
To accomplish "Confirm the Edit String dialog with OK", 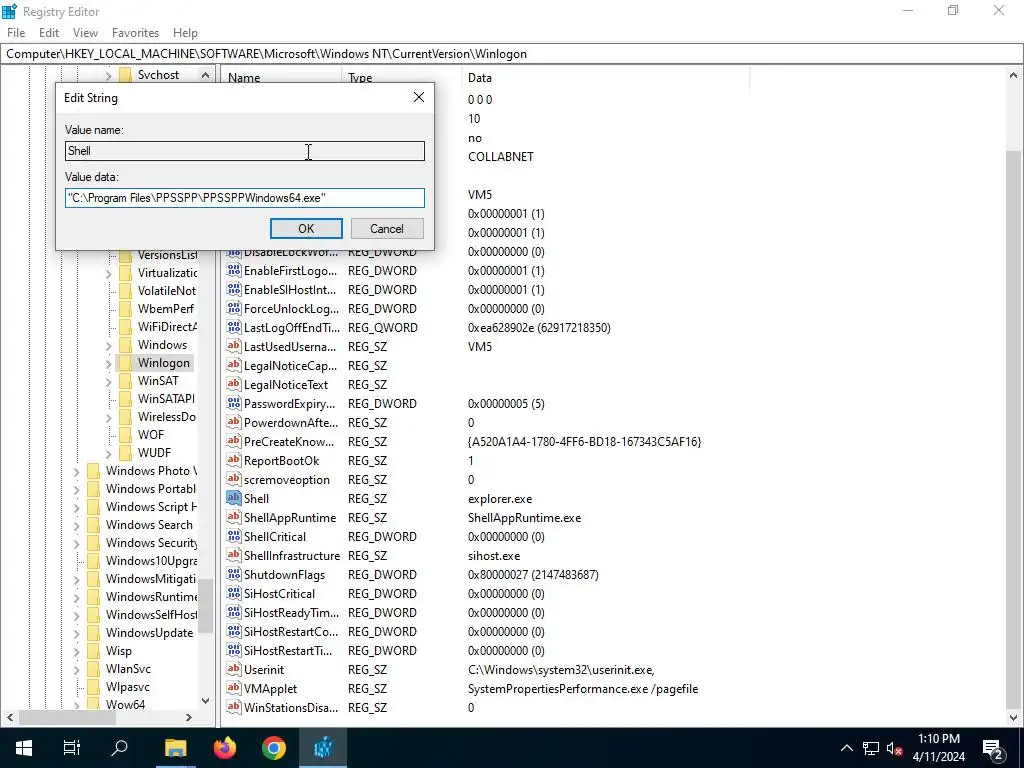I will pos(306,229).
